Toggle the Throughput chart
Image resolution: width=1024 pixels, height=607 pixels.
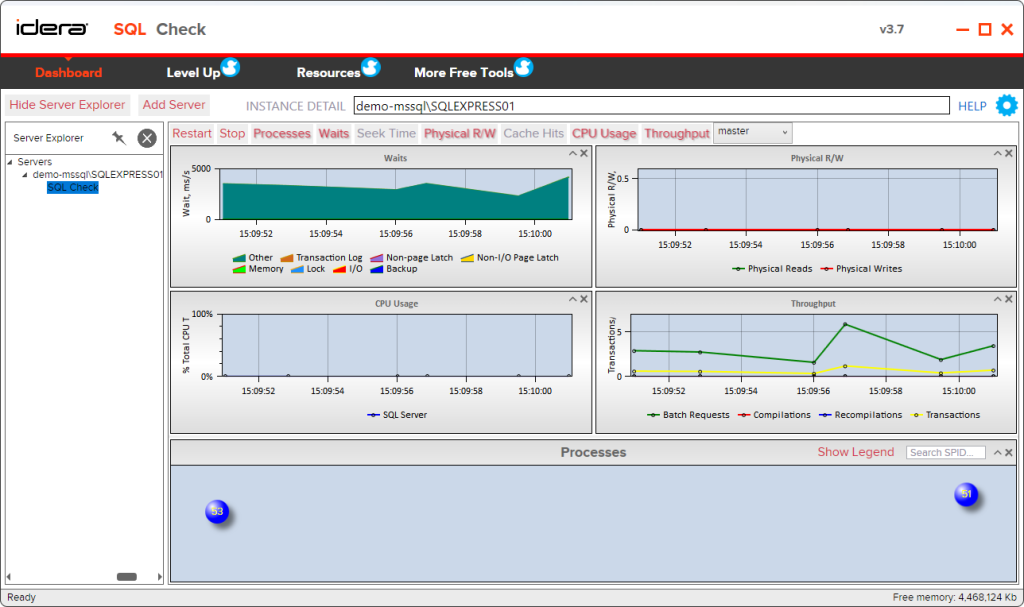click(x=677, y=133)
